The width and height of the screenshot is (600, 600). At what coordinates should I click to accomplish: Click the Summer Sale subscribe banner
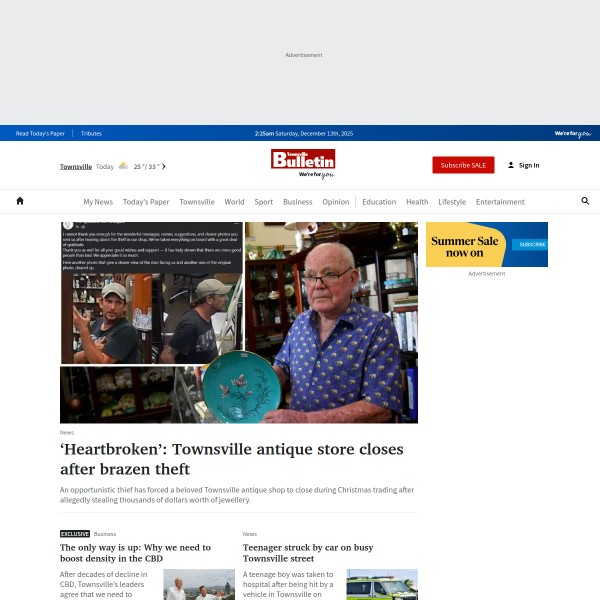487,244
